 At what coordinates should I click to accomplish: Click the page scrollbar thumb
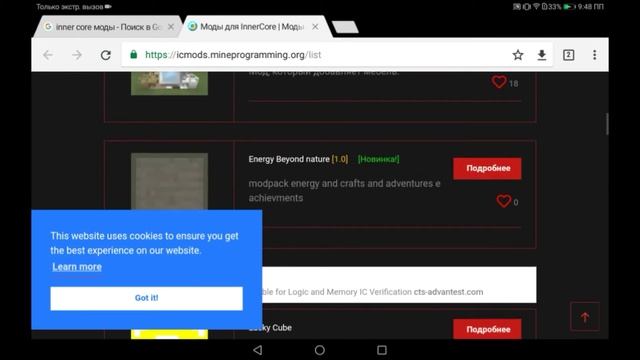[607, 124]
